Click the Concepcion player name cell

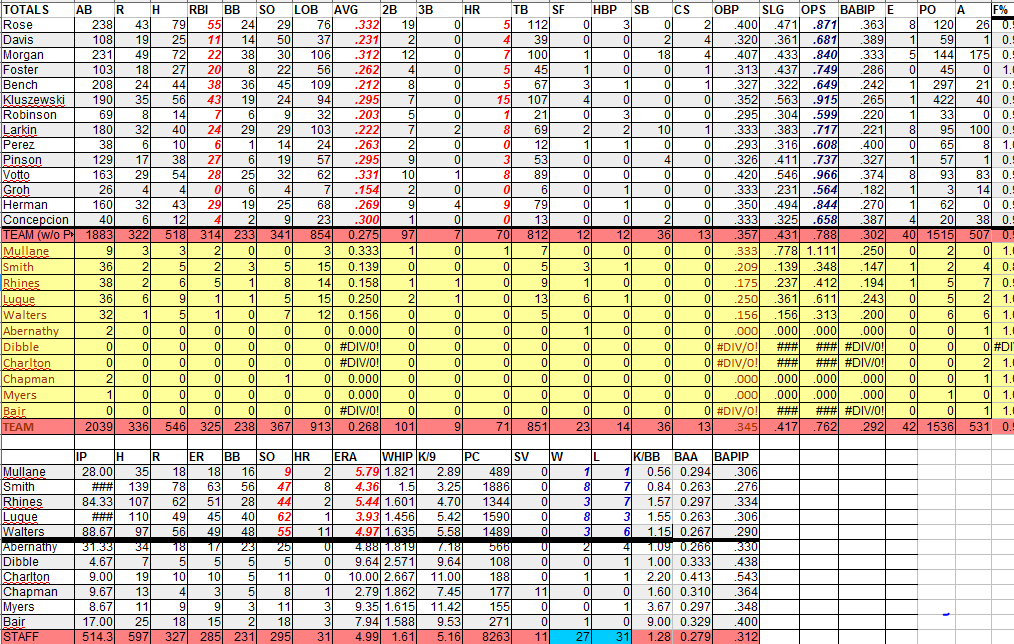36,220
